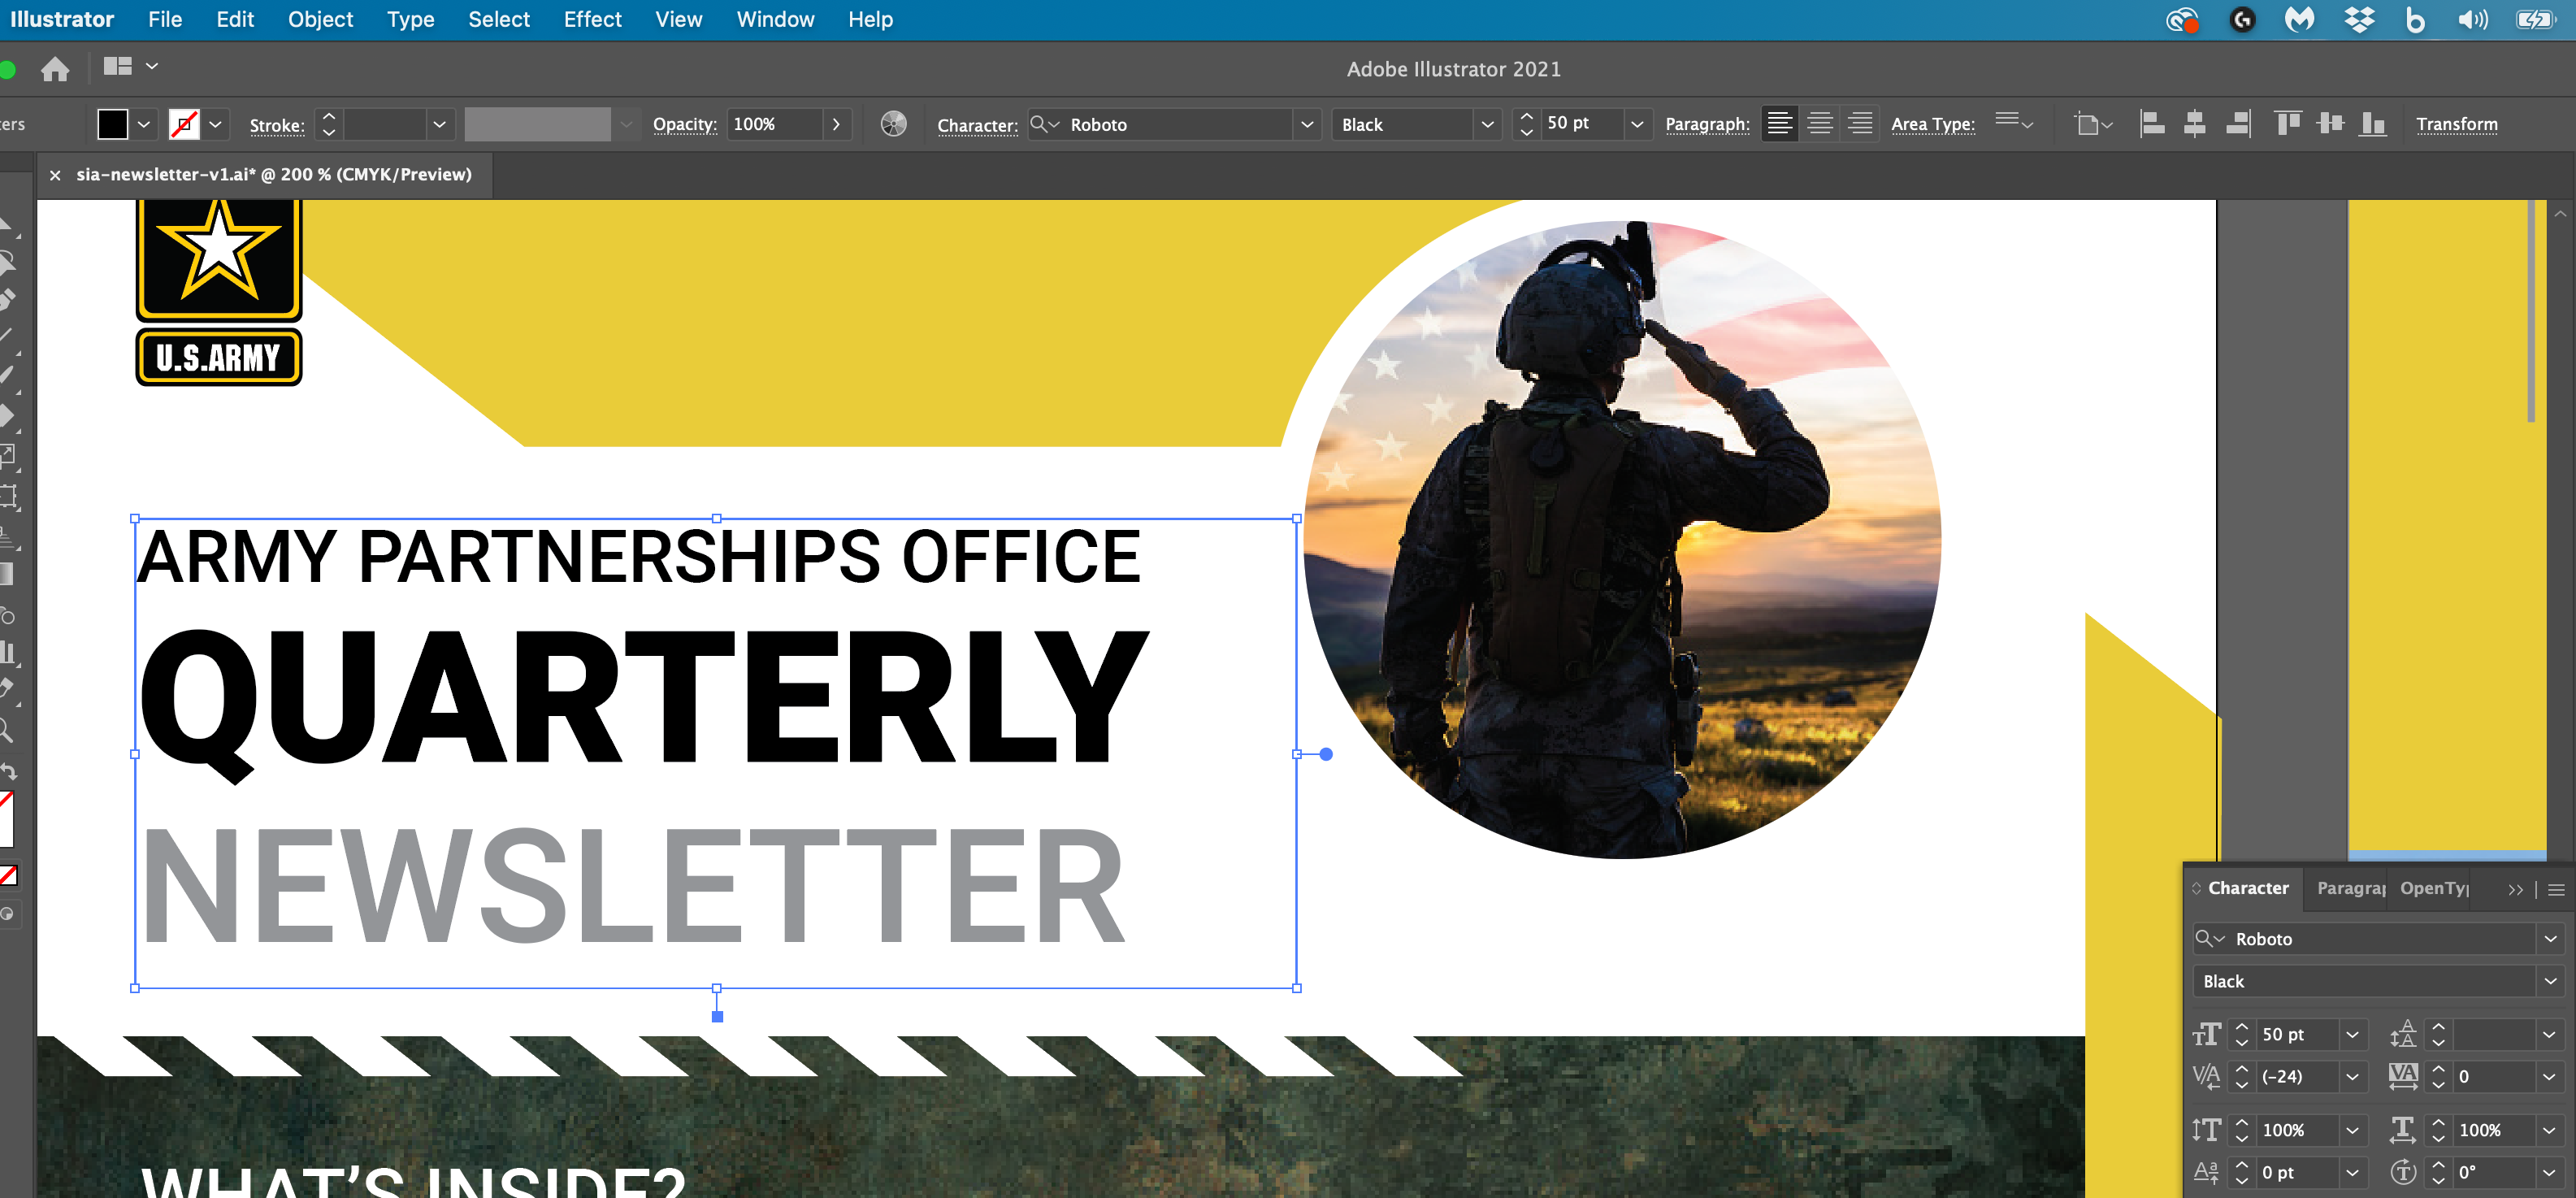Viewport: 2576px width, 1198px height.
Task: Open the Effect menu
Action: coord(592,19)
